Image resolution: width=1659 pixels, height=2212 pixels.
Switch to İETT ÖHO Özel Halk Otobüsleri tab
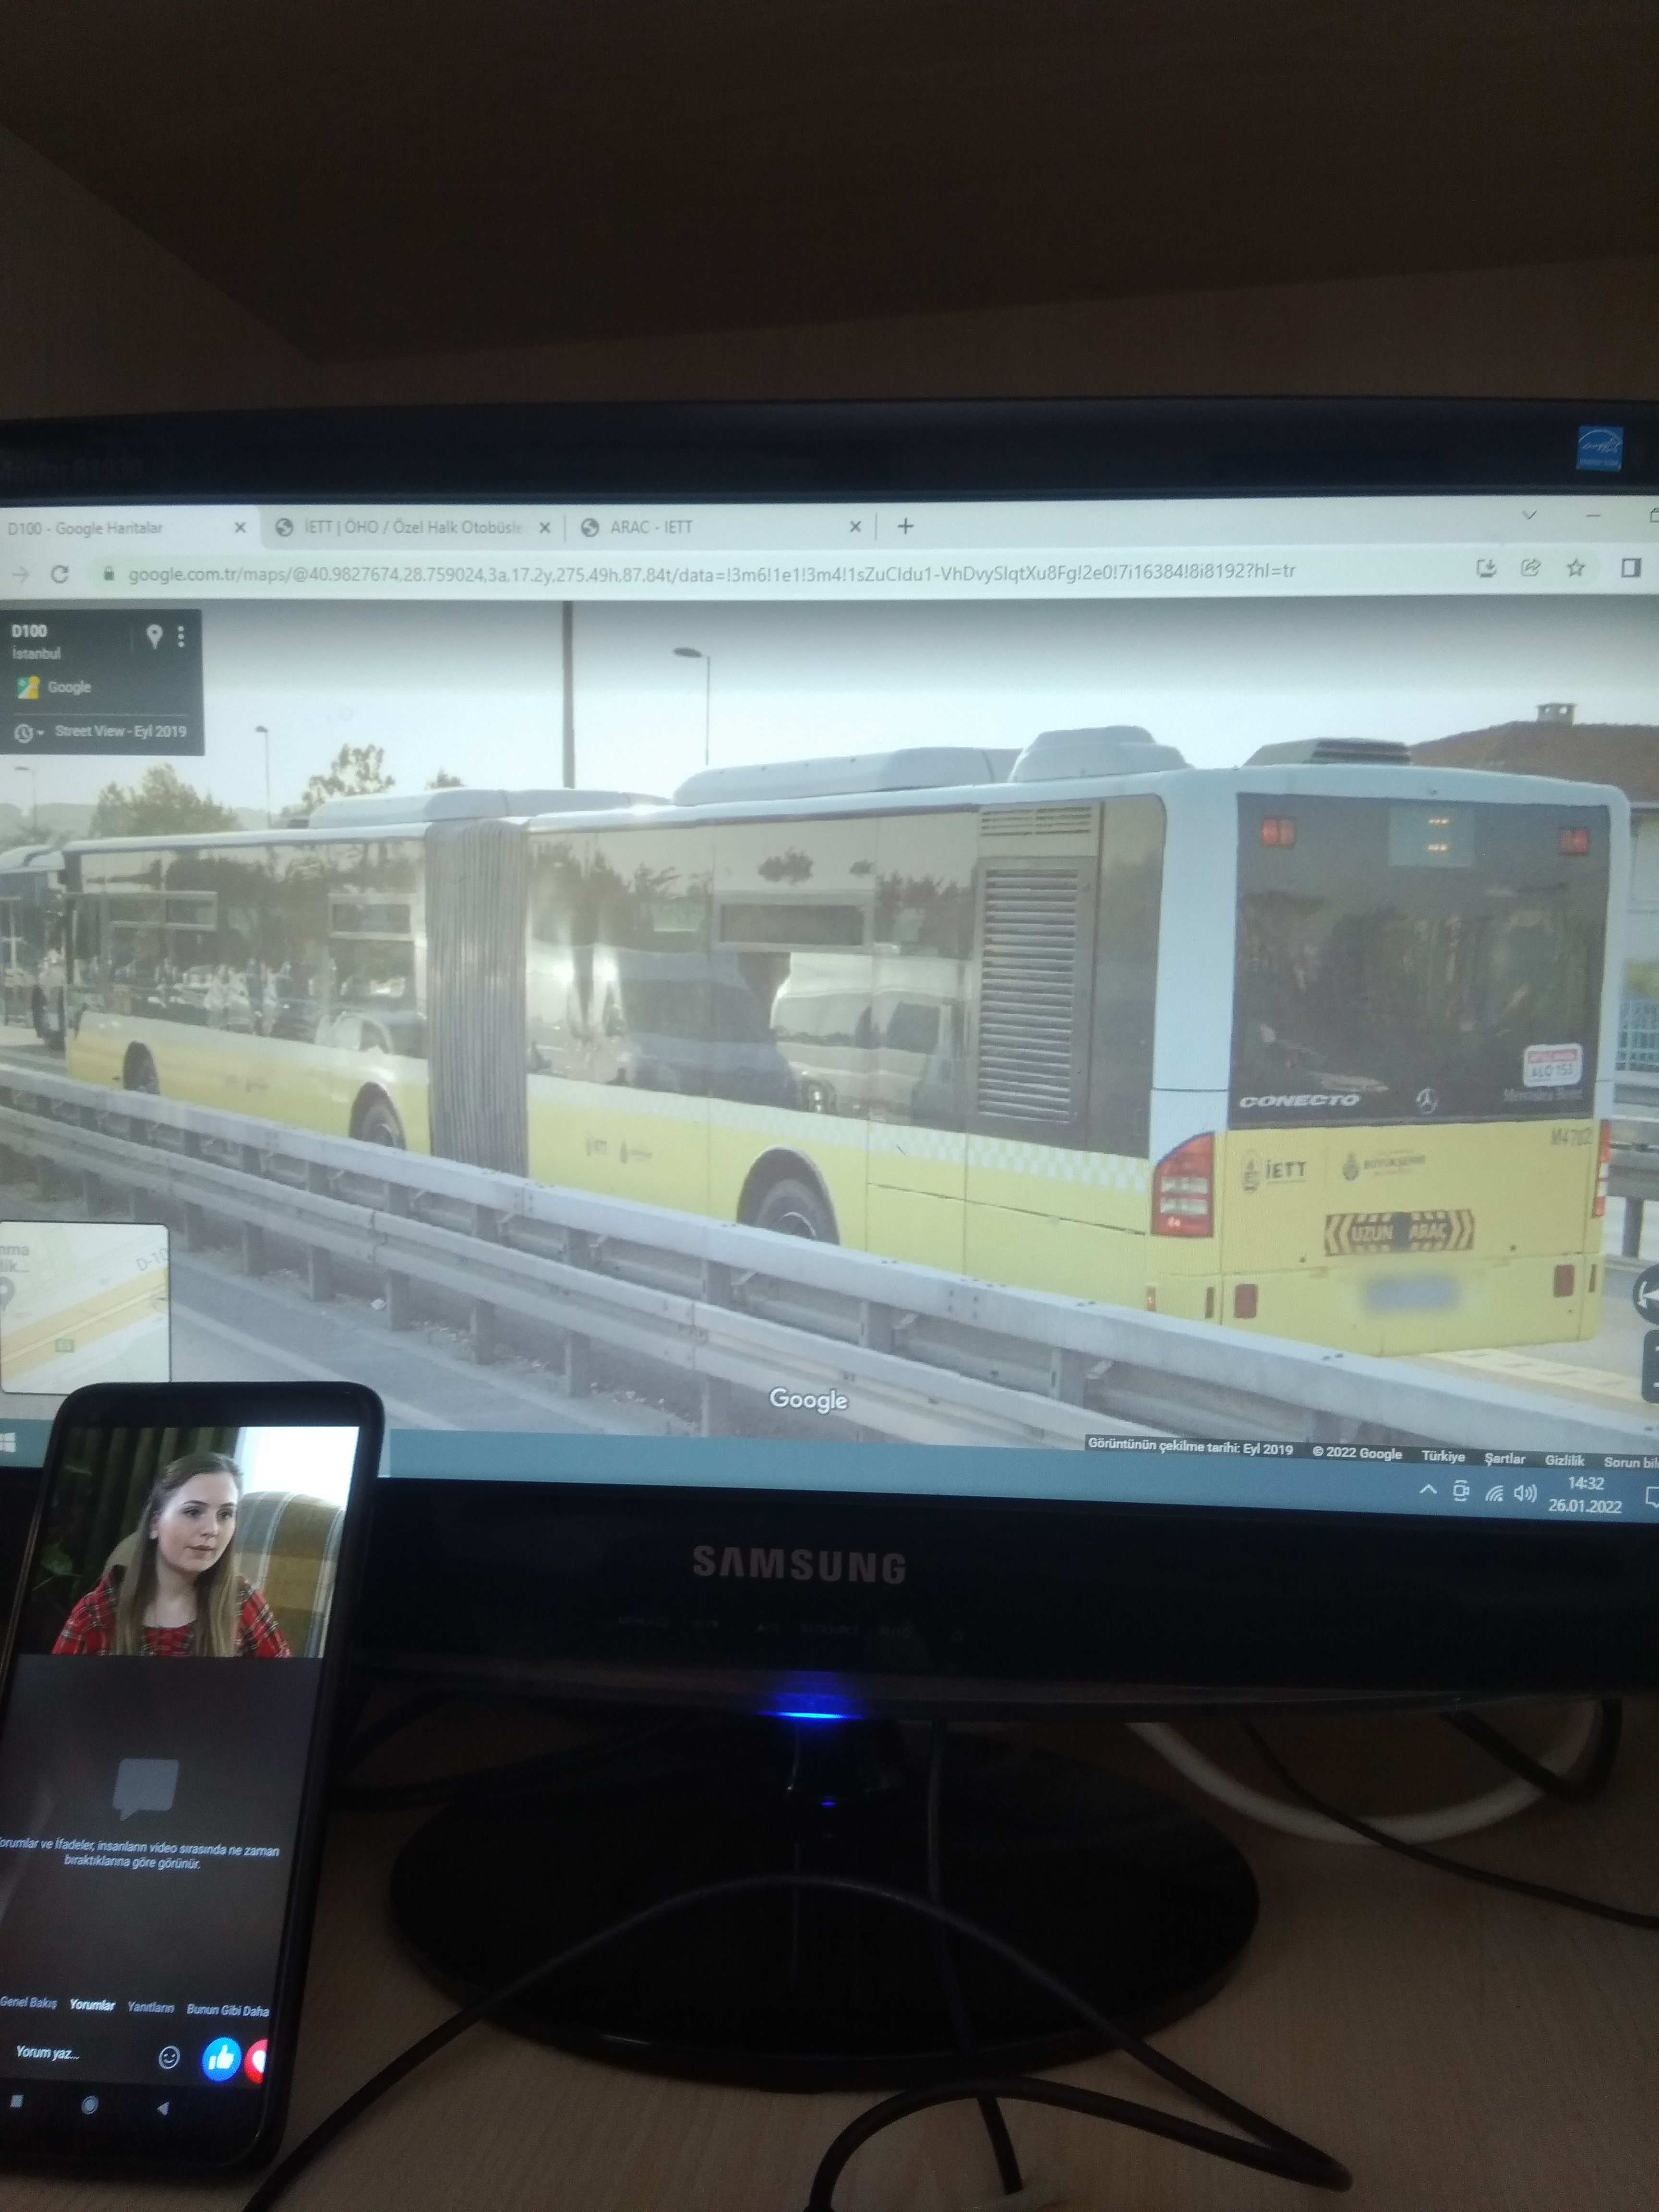point(412,527)
